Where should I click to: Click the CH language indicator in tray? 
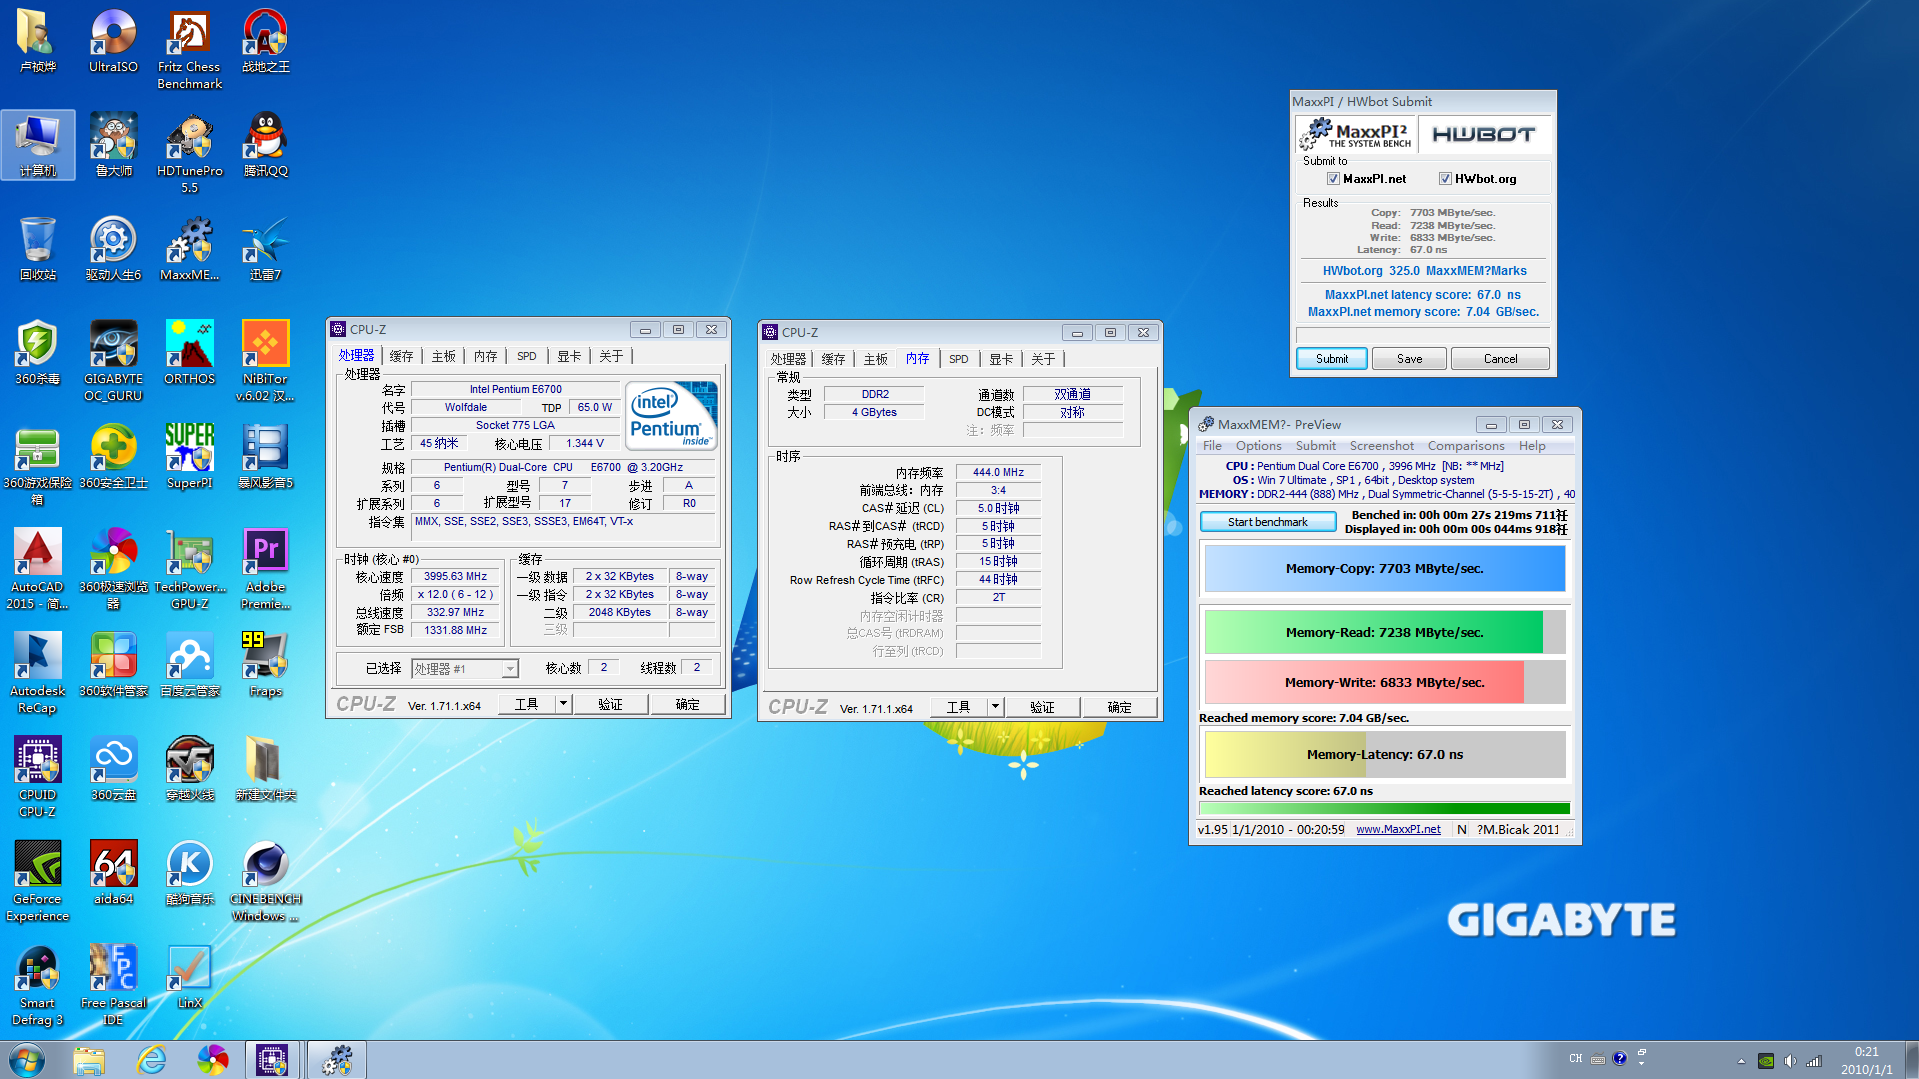(1575, 1059)
